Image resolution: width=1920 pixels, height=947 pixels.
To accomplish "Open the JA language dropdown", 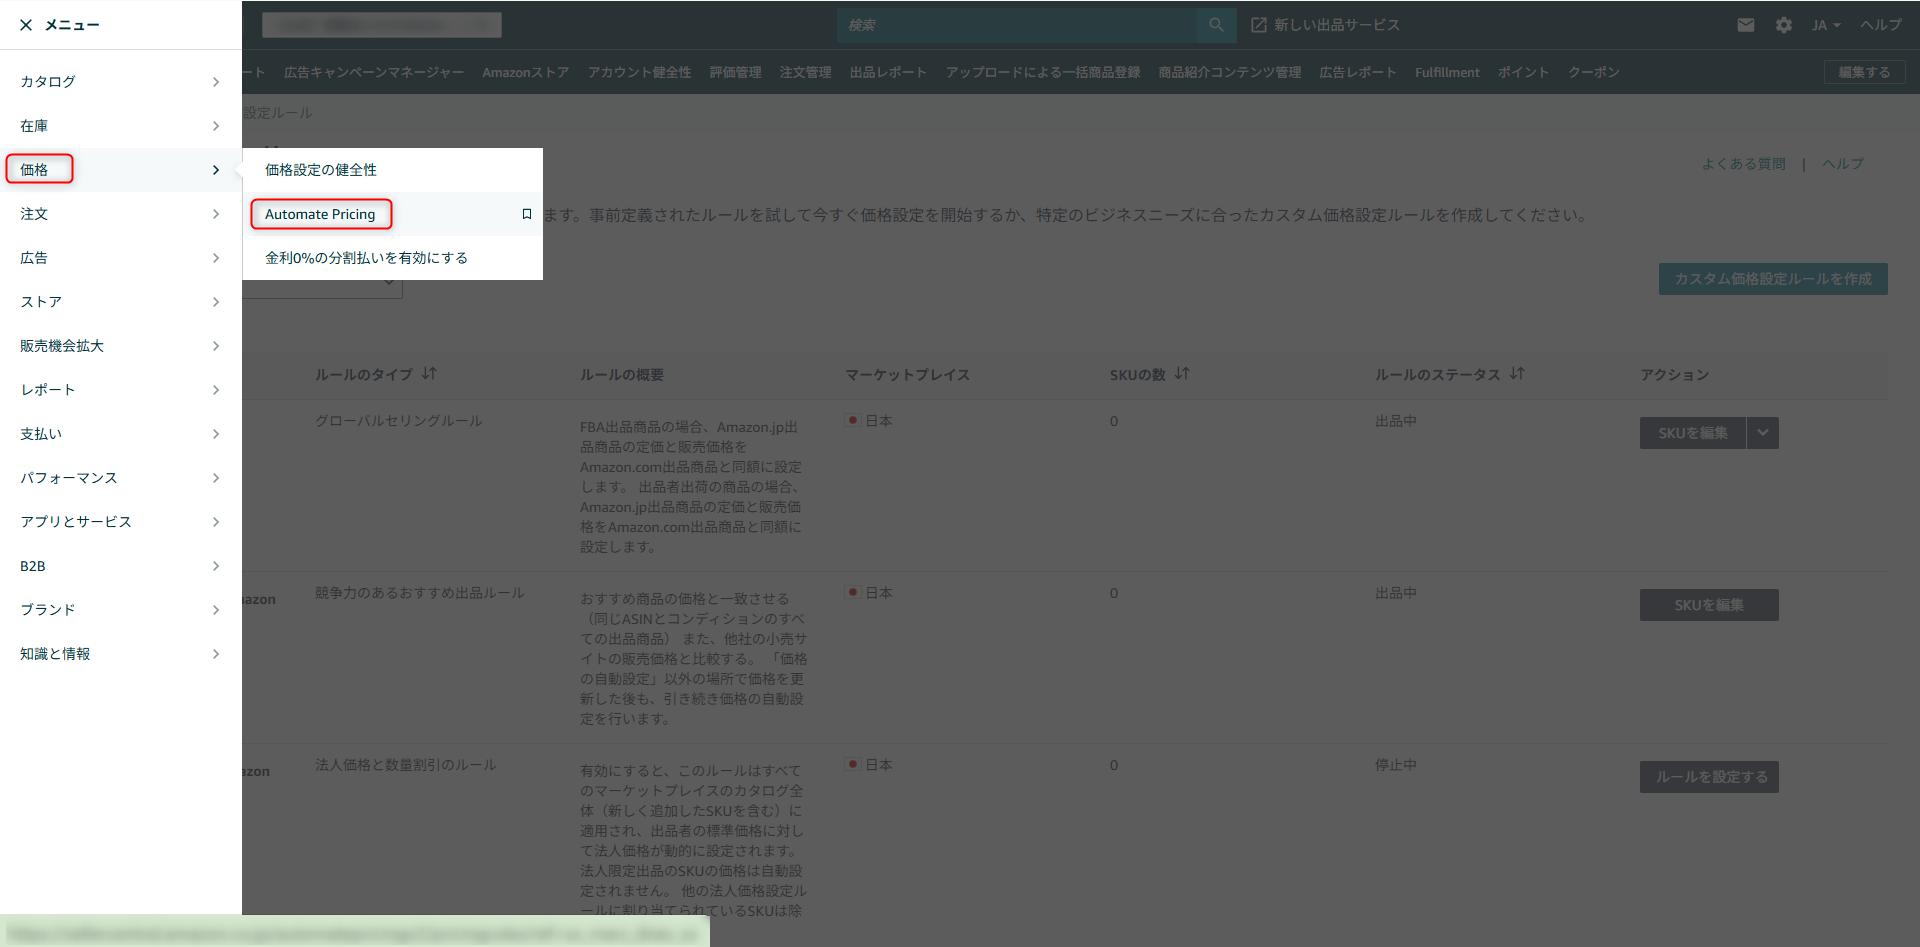I will 1825,25.
